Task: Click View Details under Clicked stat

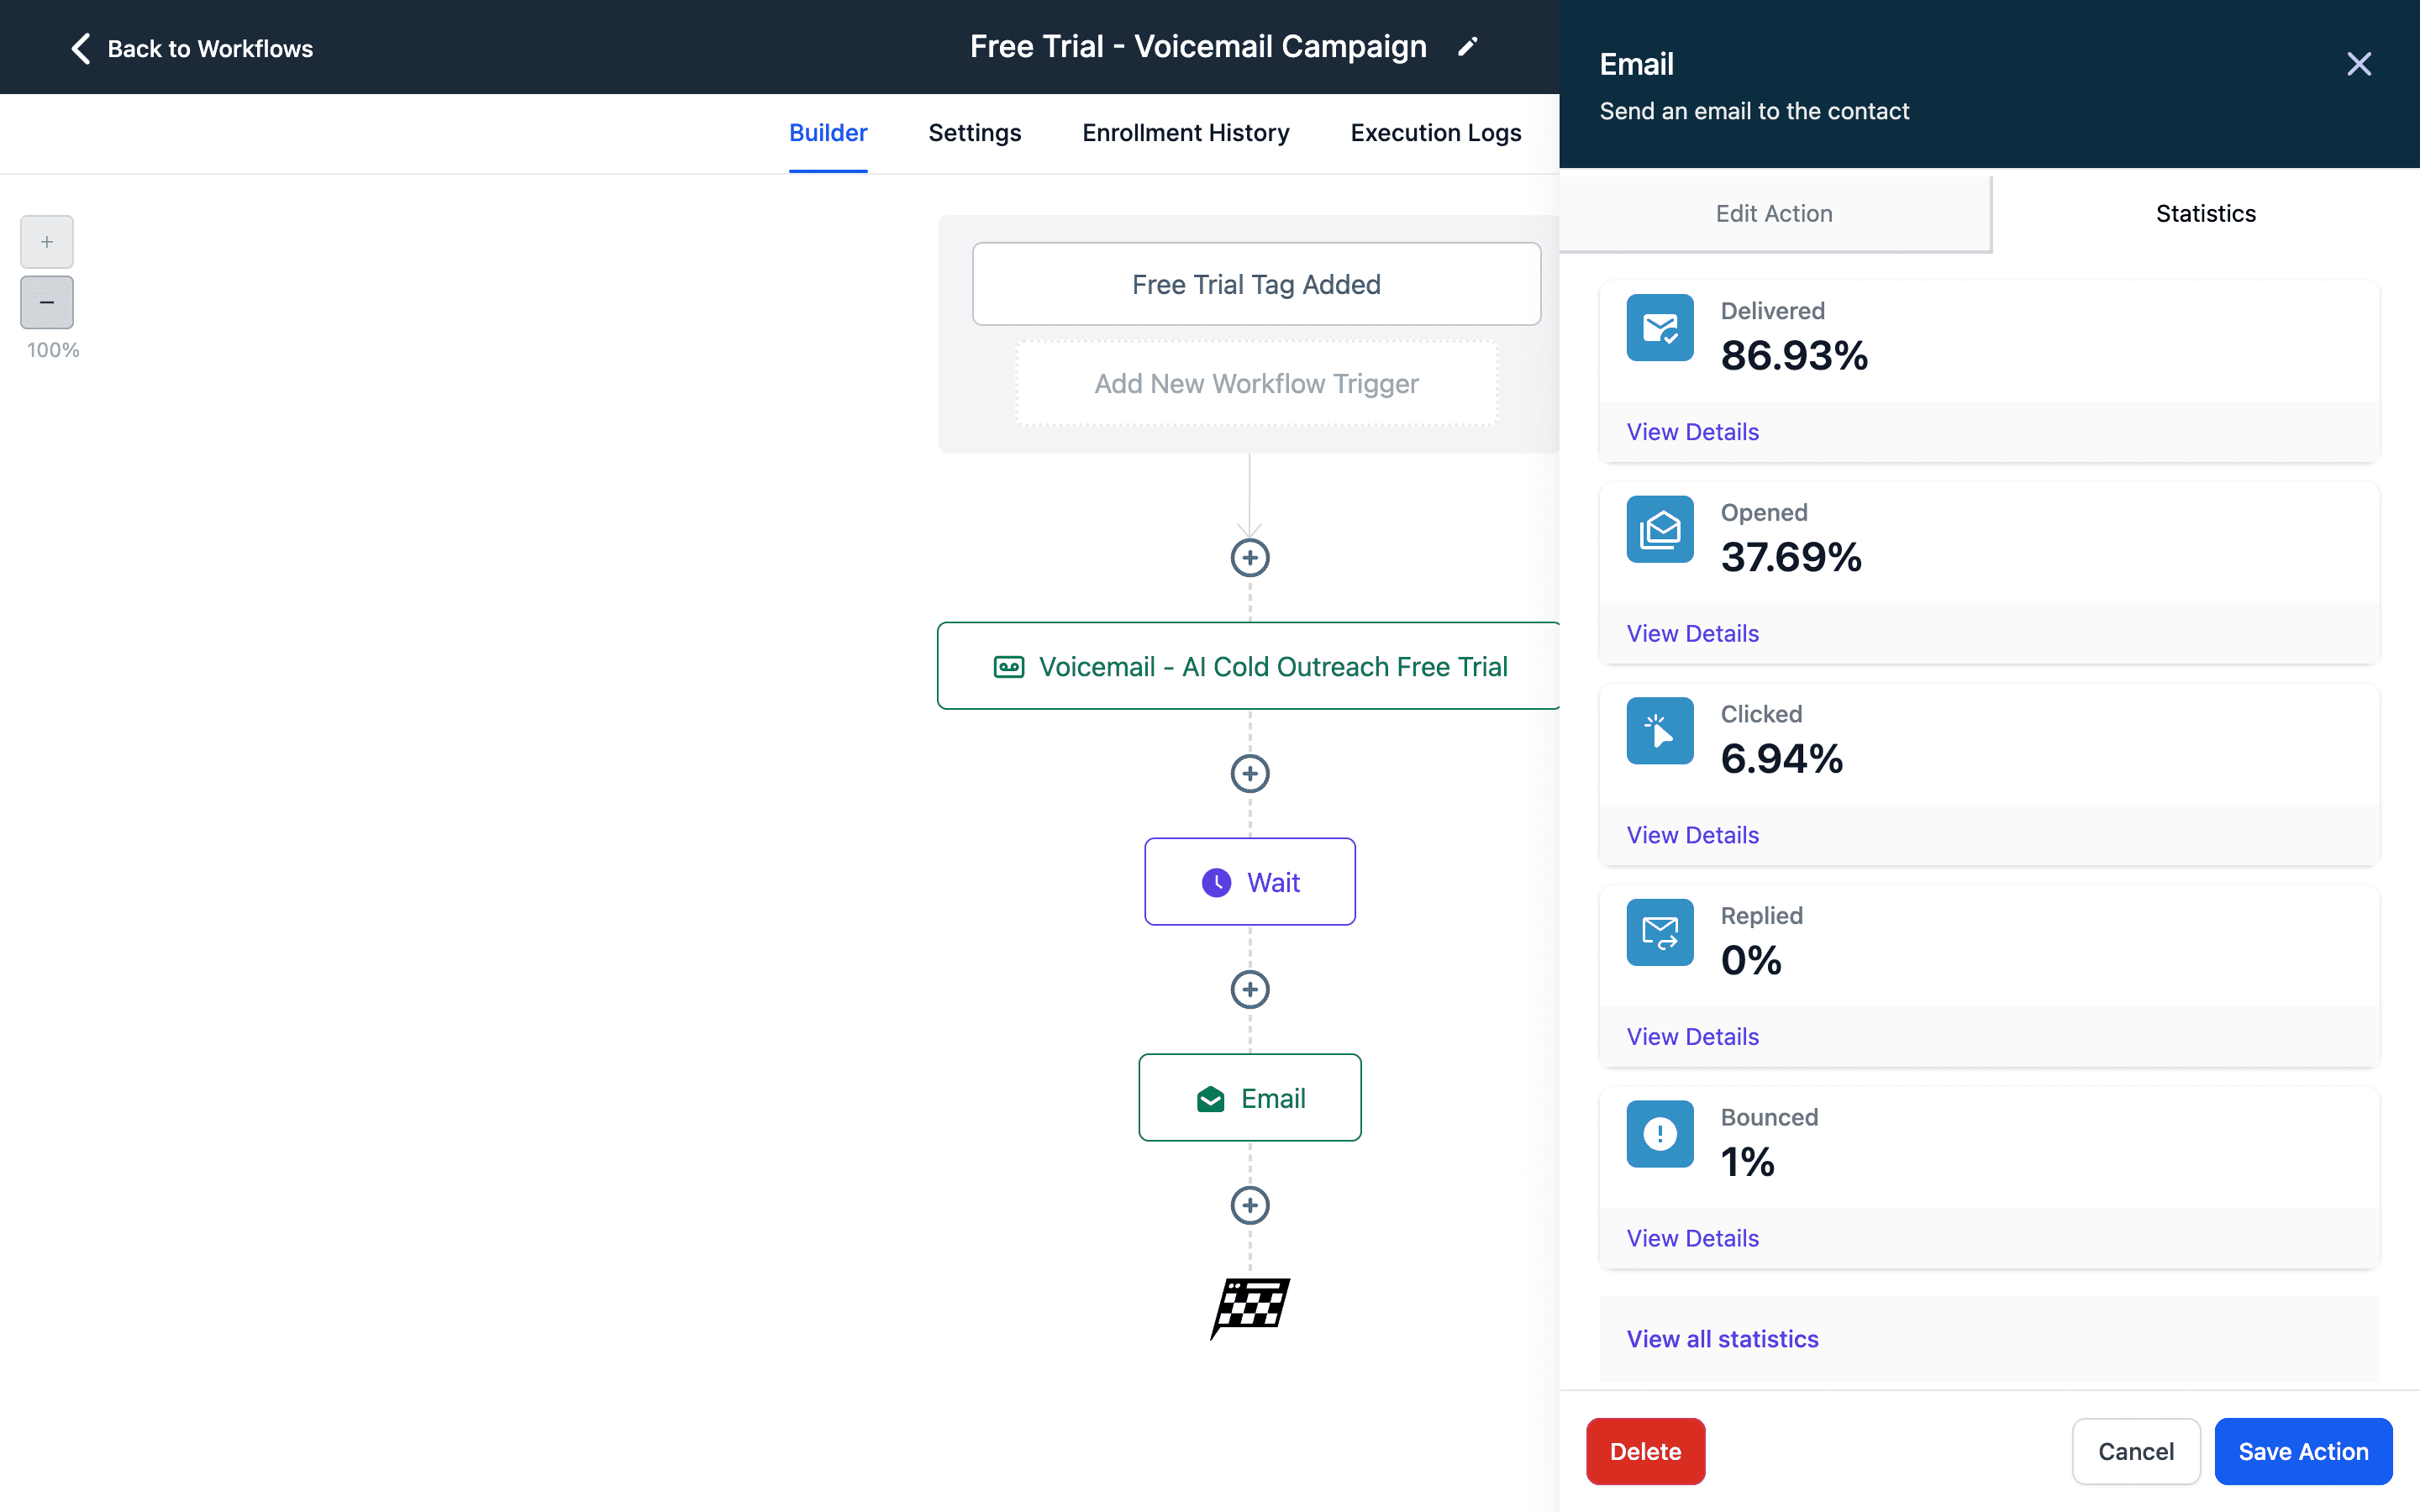Action: point(1693,834)
